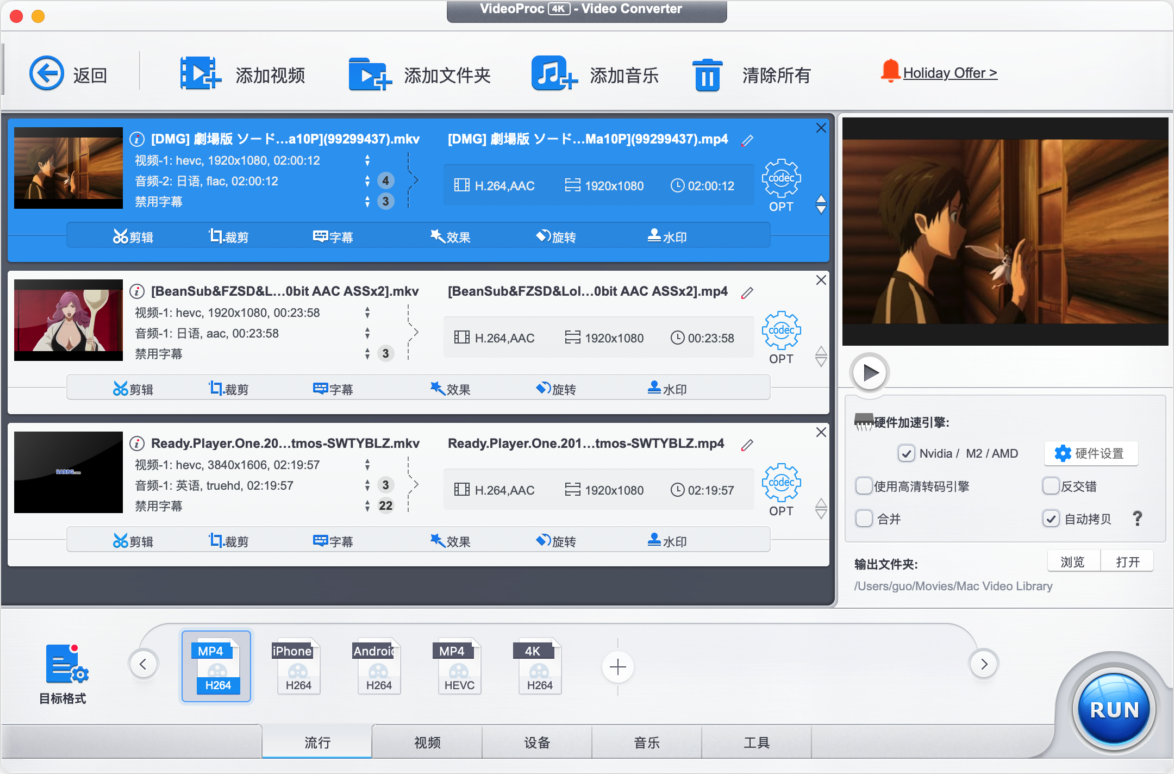Open 旋转 rotate for DMG video
This screenshot has width=1174, height=774.
click(x=556, y=237)
